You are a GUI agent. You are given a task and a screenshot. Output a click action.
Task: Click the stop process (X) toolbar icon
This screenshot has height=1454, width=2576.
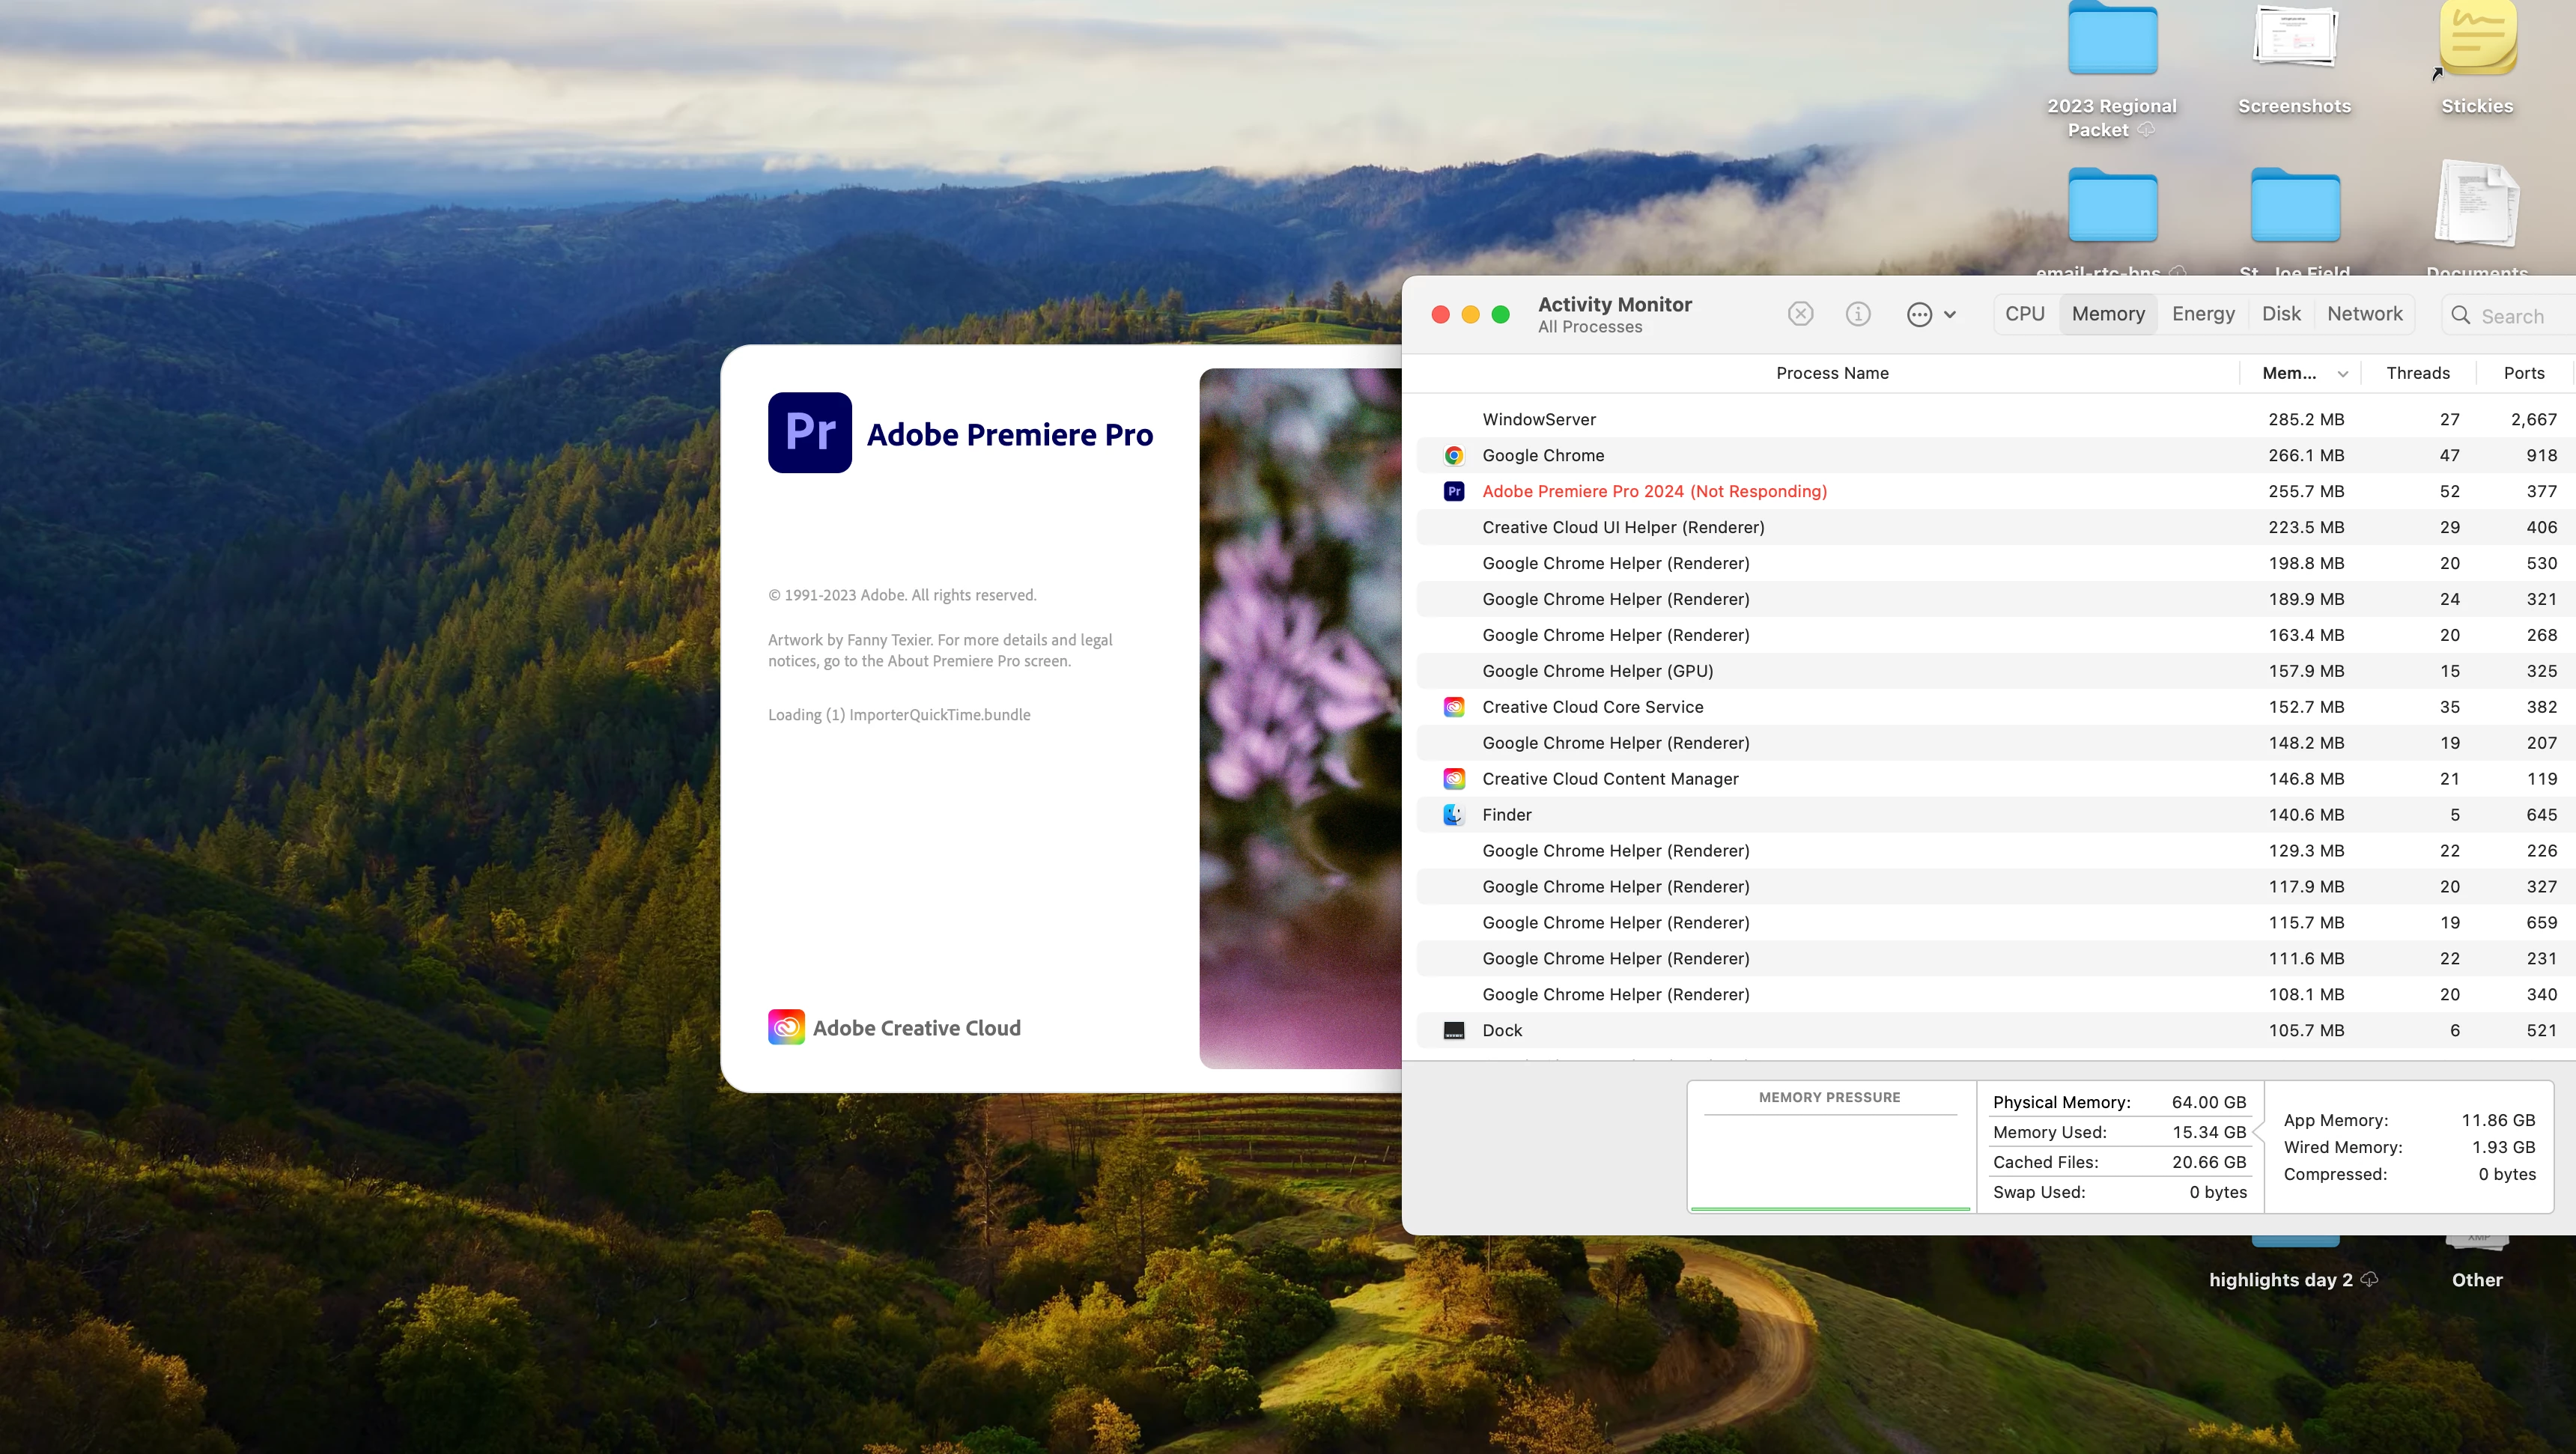[x=1800, y=314]
